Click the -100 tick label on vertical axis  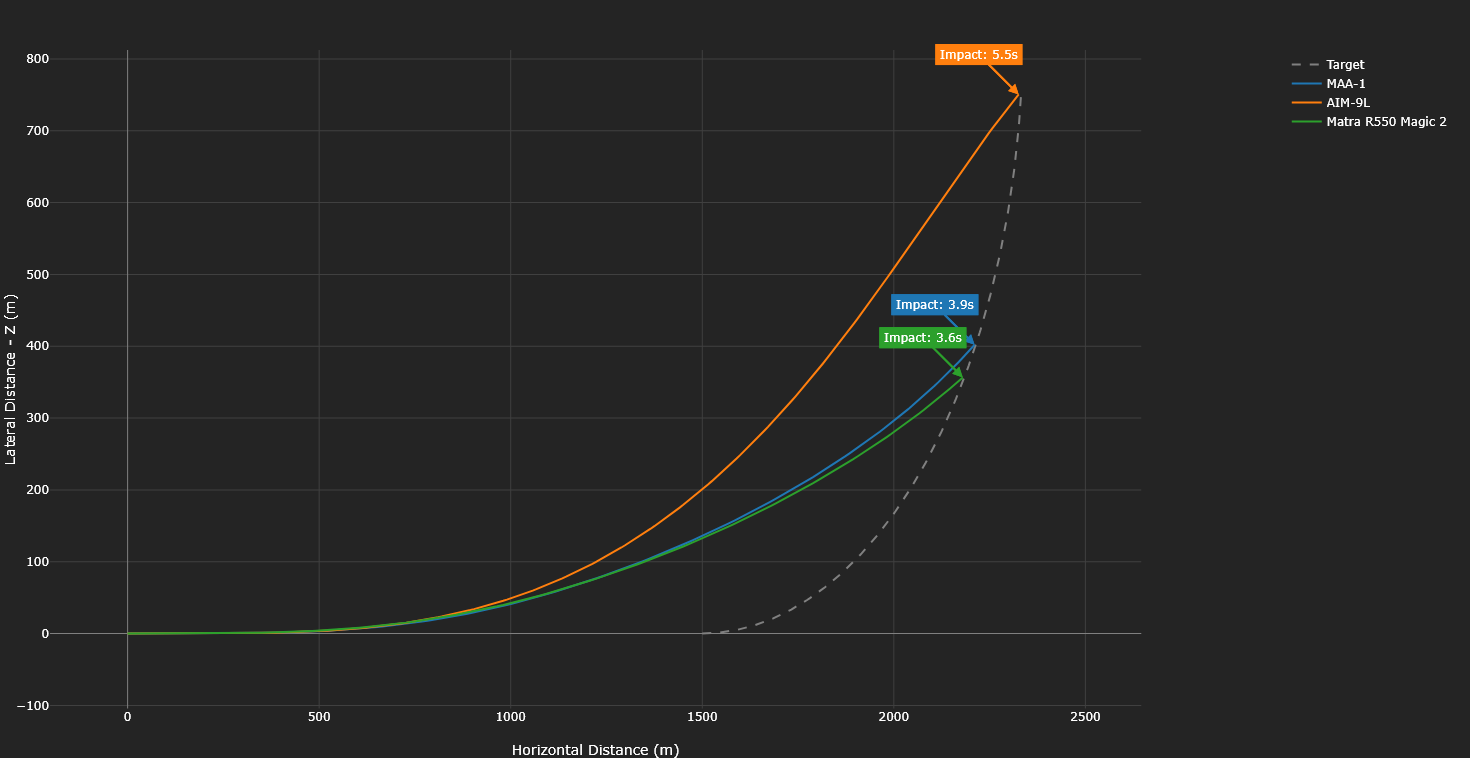click(x=34, y=706)
